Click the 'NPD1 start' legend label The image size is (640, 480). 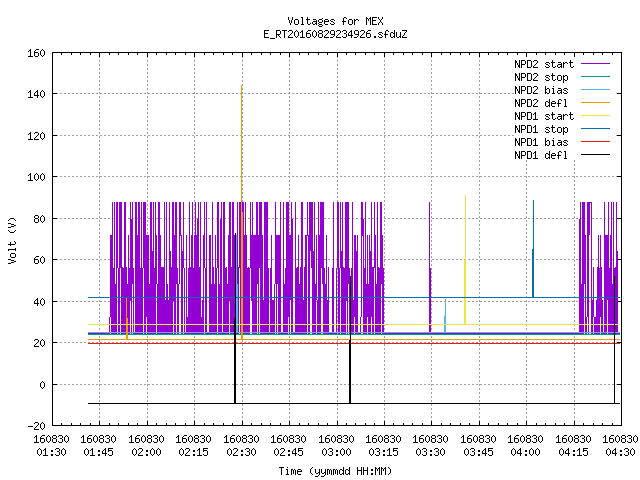pos(544,116)
